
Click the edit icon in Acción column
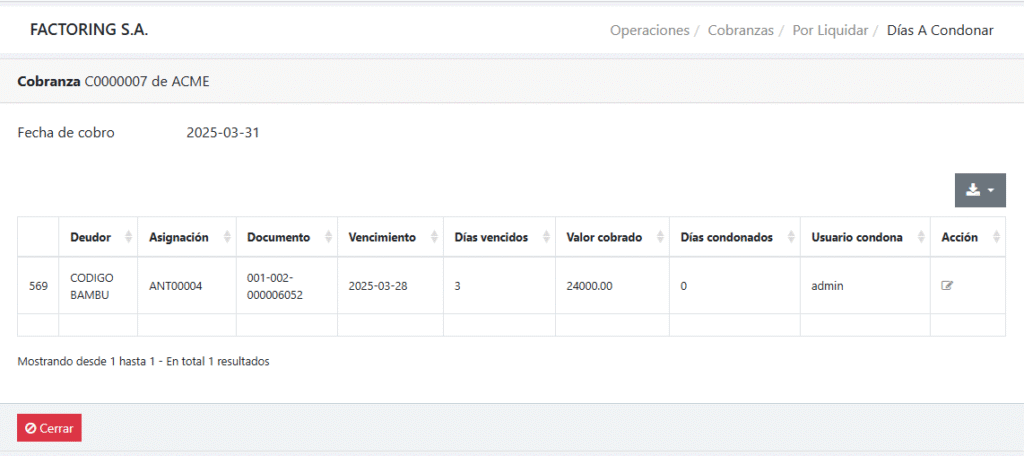pyautogui.click(x=947, y=286)
